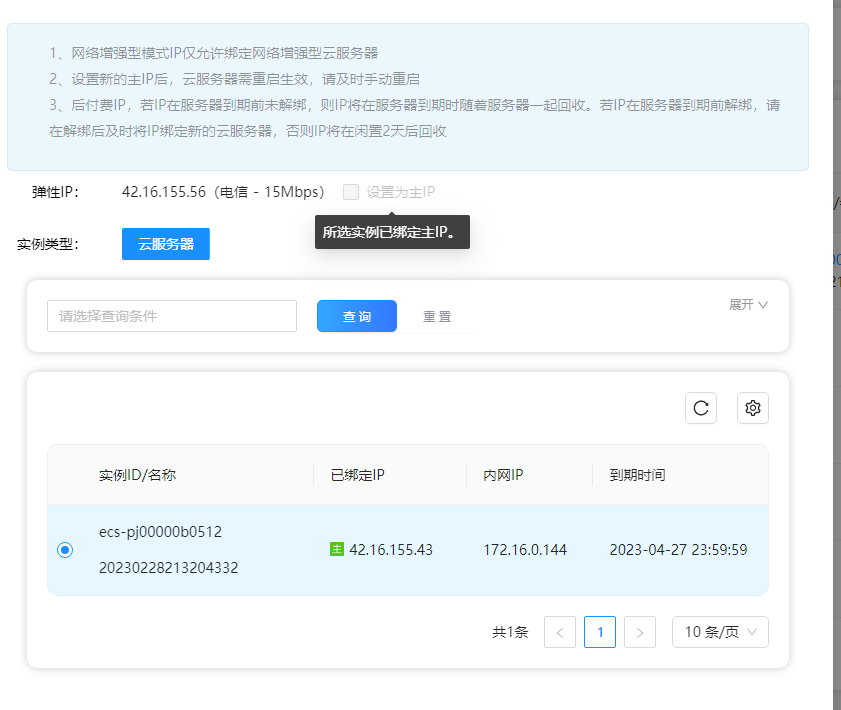The width and height of the screenshot is (841, 710).
Task: Click notice line 2 about 设置新的主IP后
Action: point(234,79)
